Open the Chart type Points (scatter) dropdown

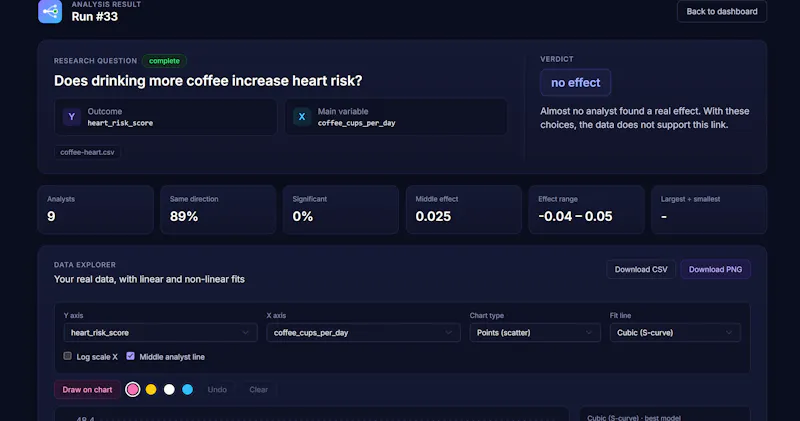(x=535, y=333)
